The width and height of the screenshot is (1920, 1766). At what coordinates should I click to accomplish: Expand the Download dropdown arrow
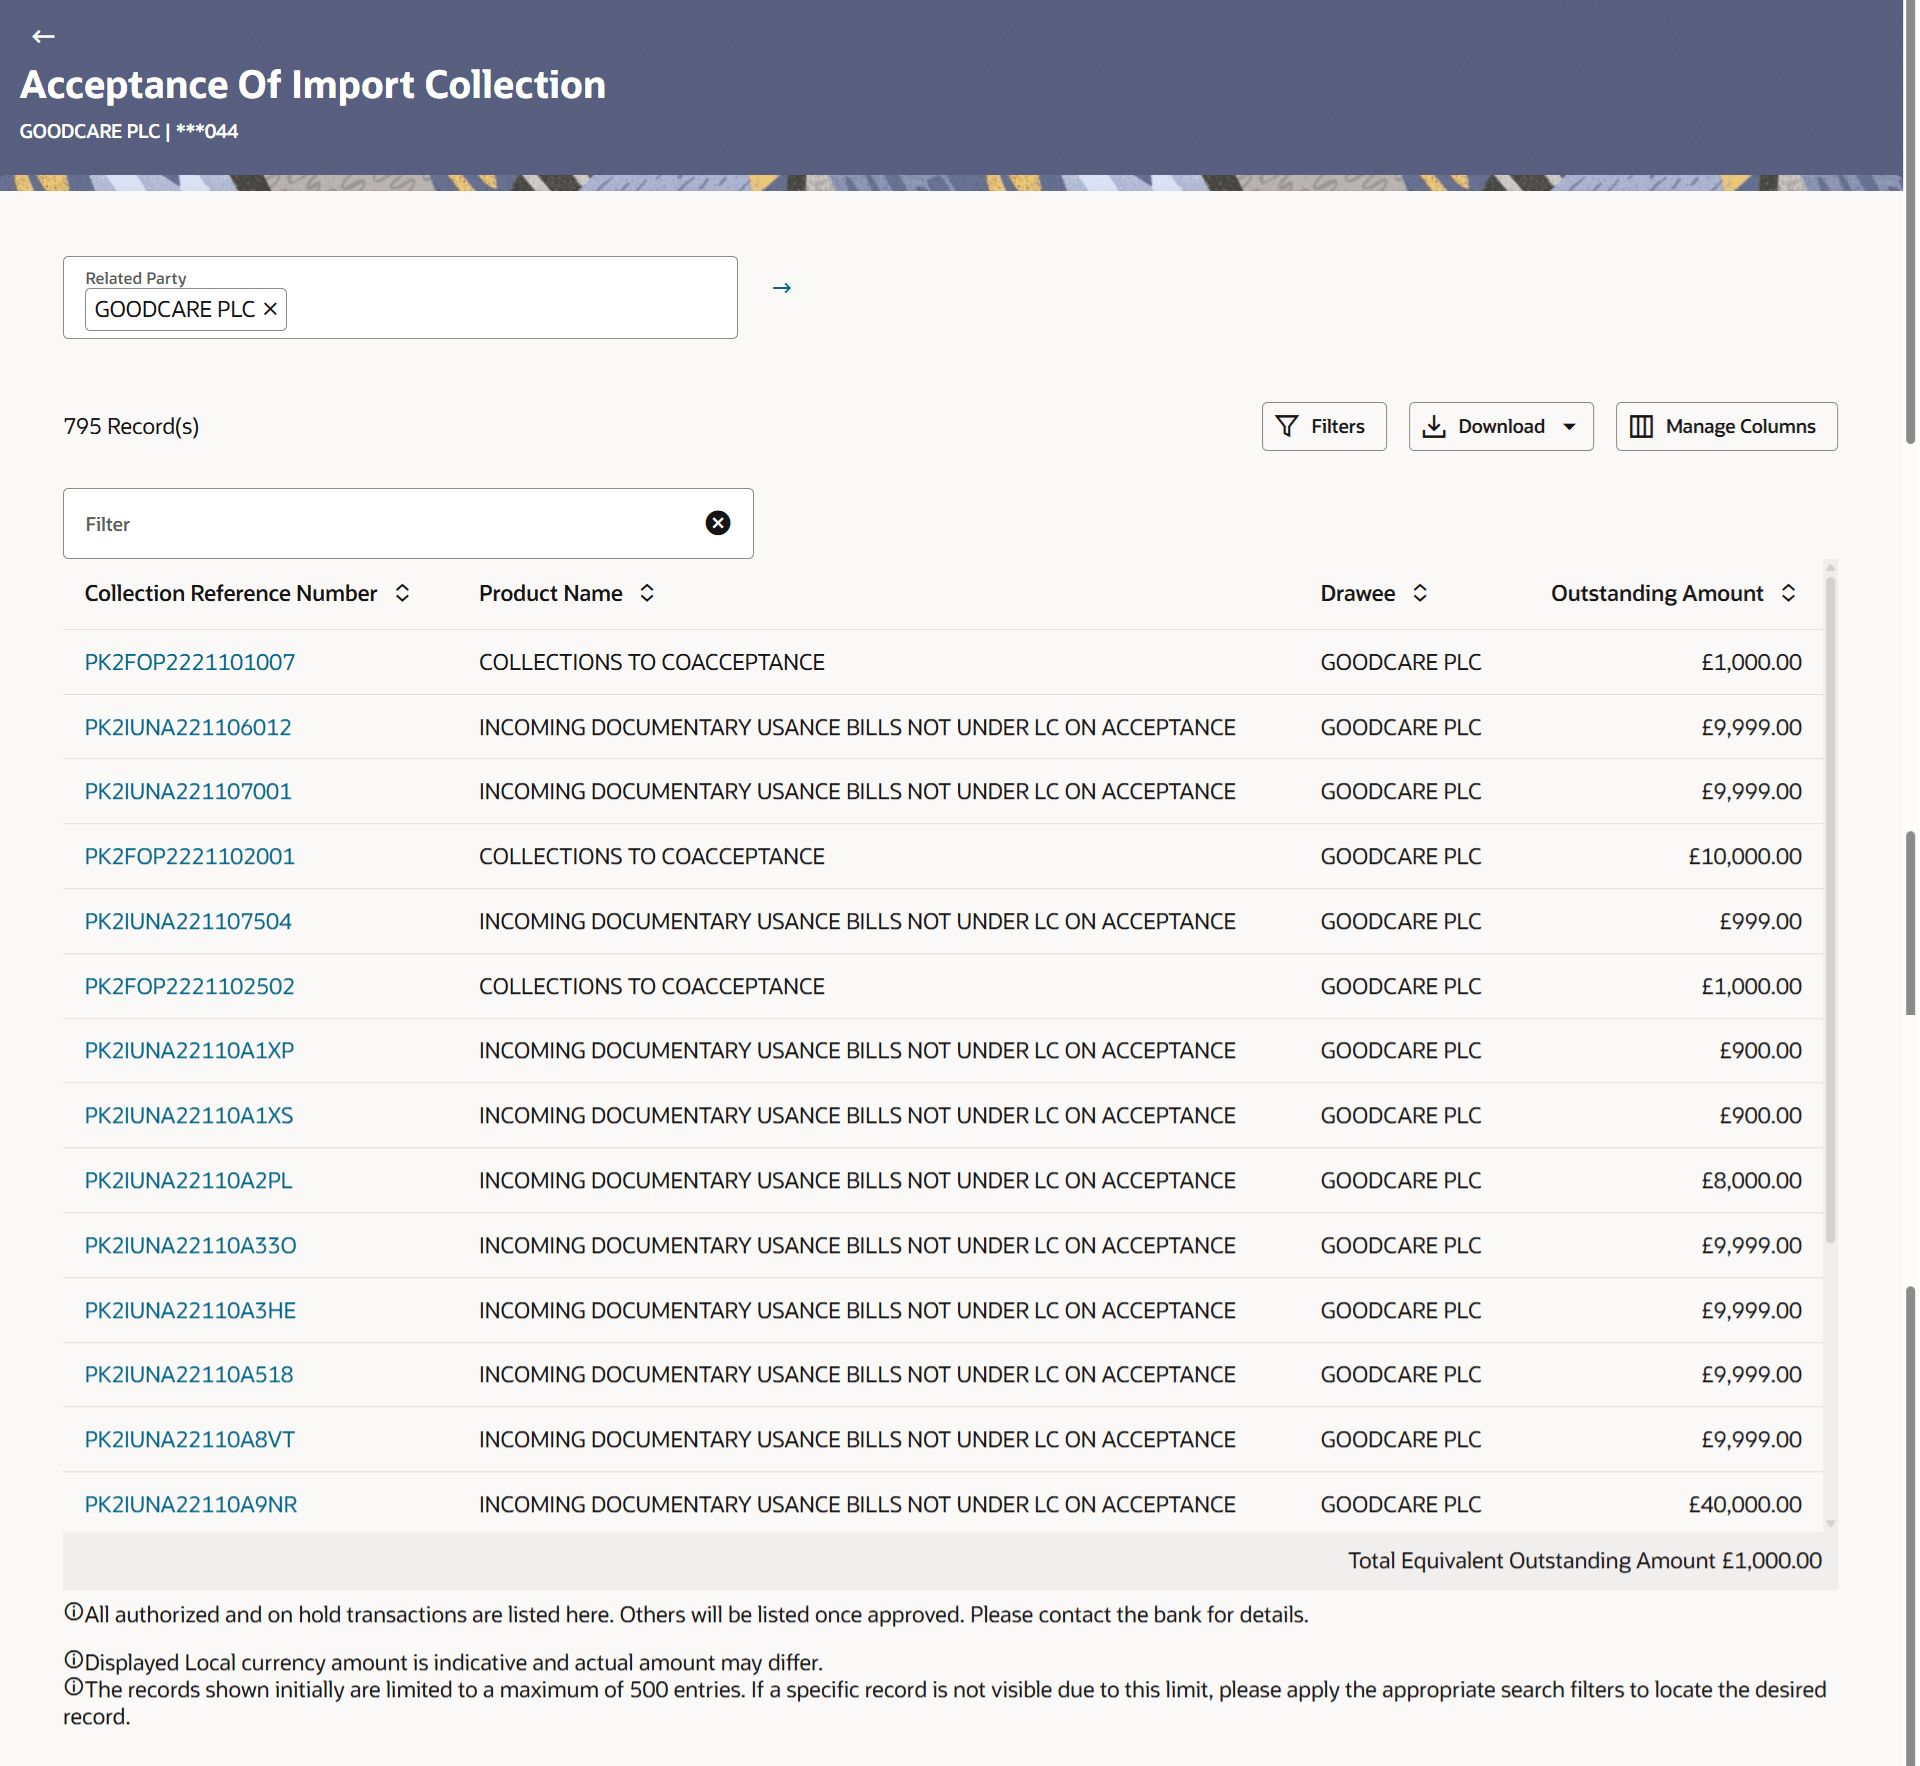[1570, 427]
